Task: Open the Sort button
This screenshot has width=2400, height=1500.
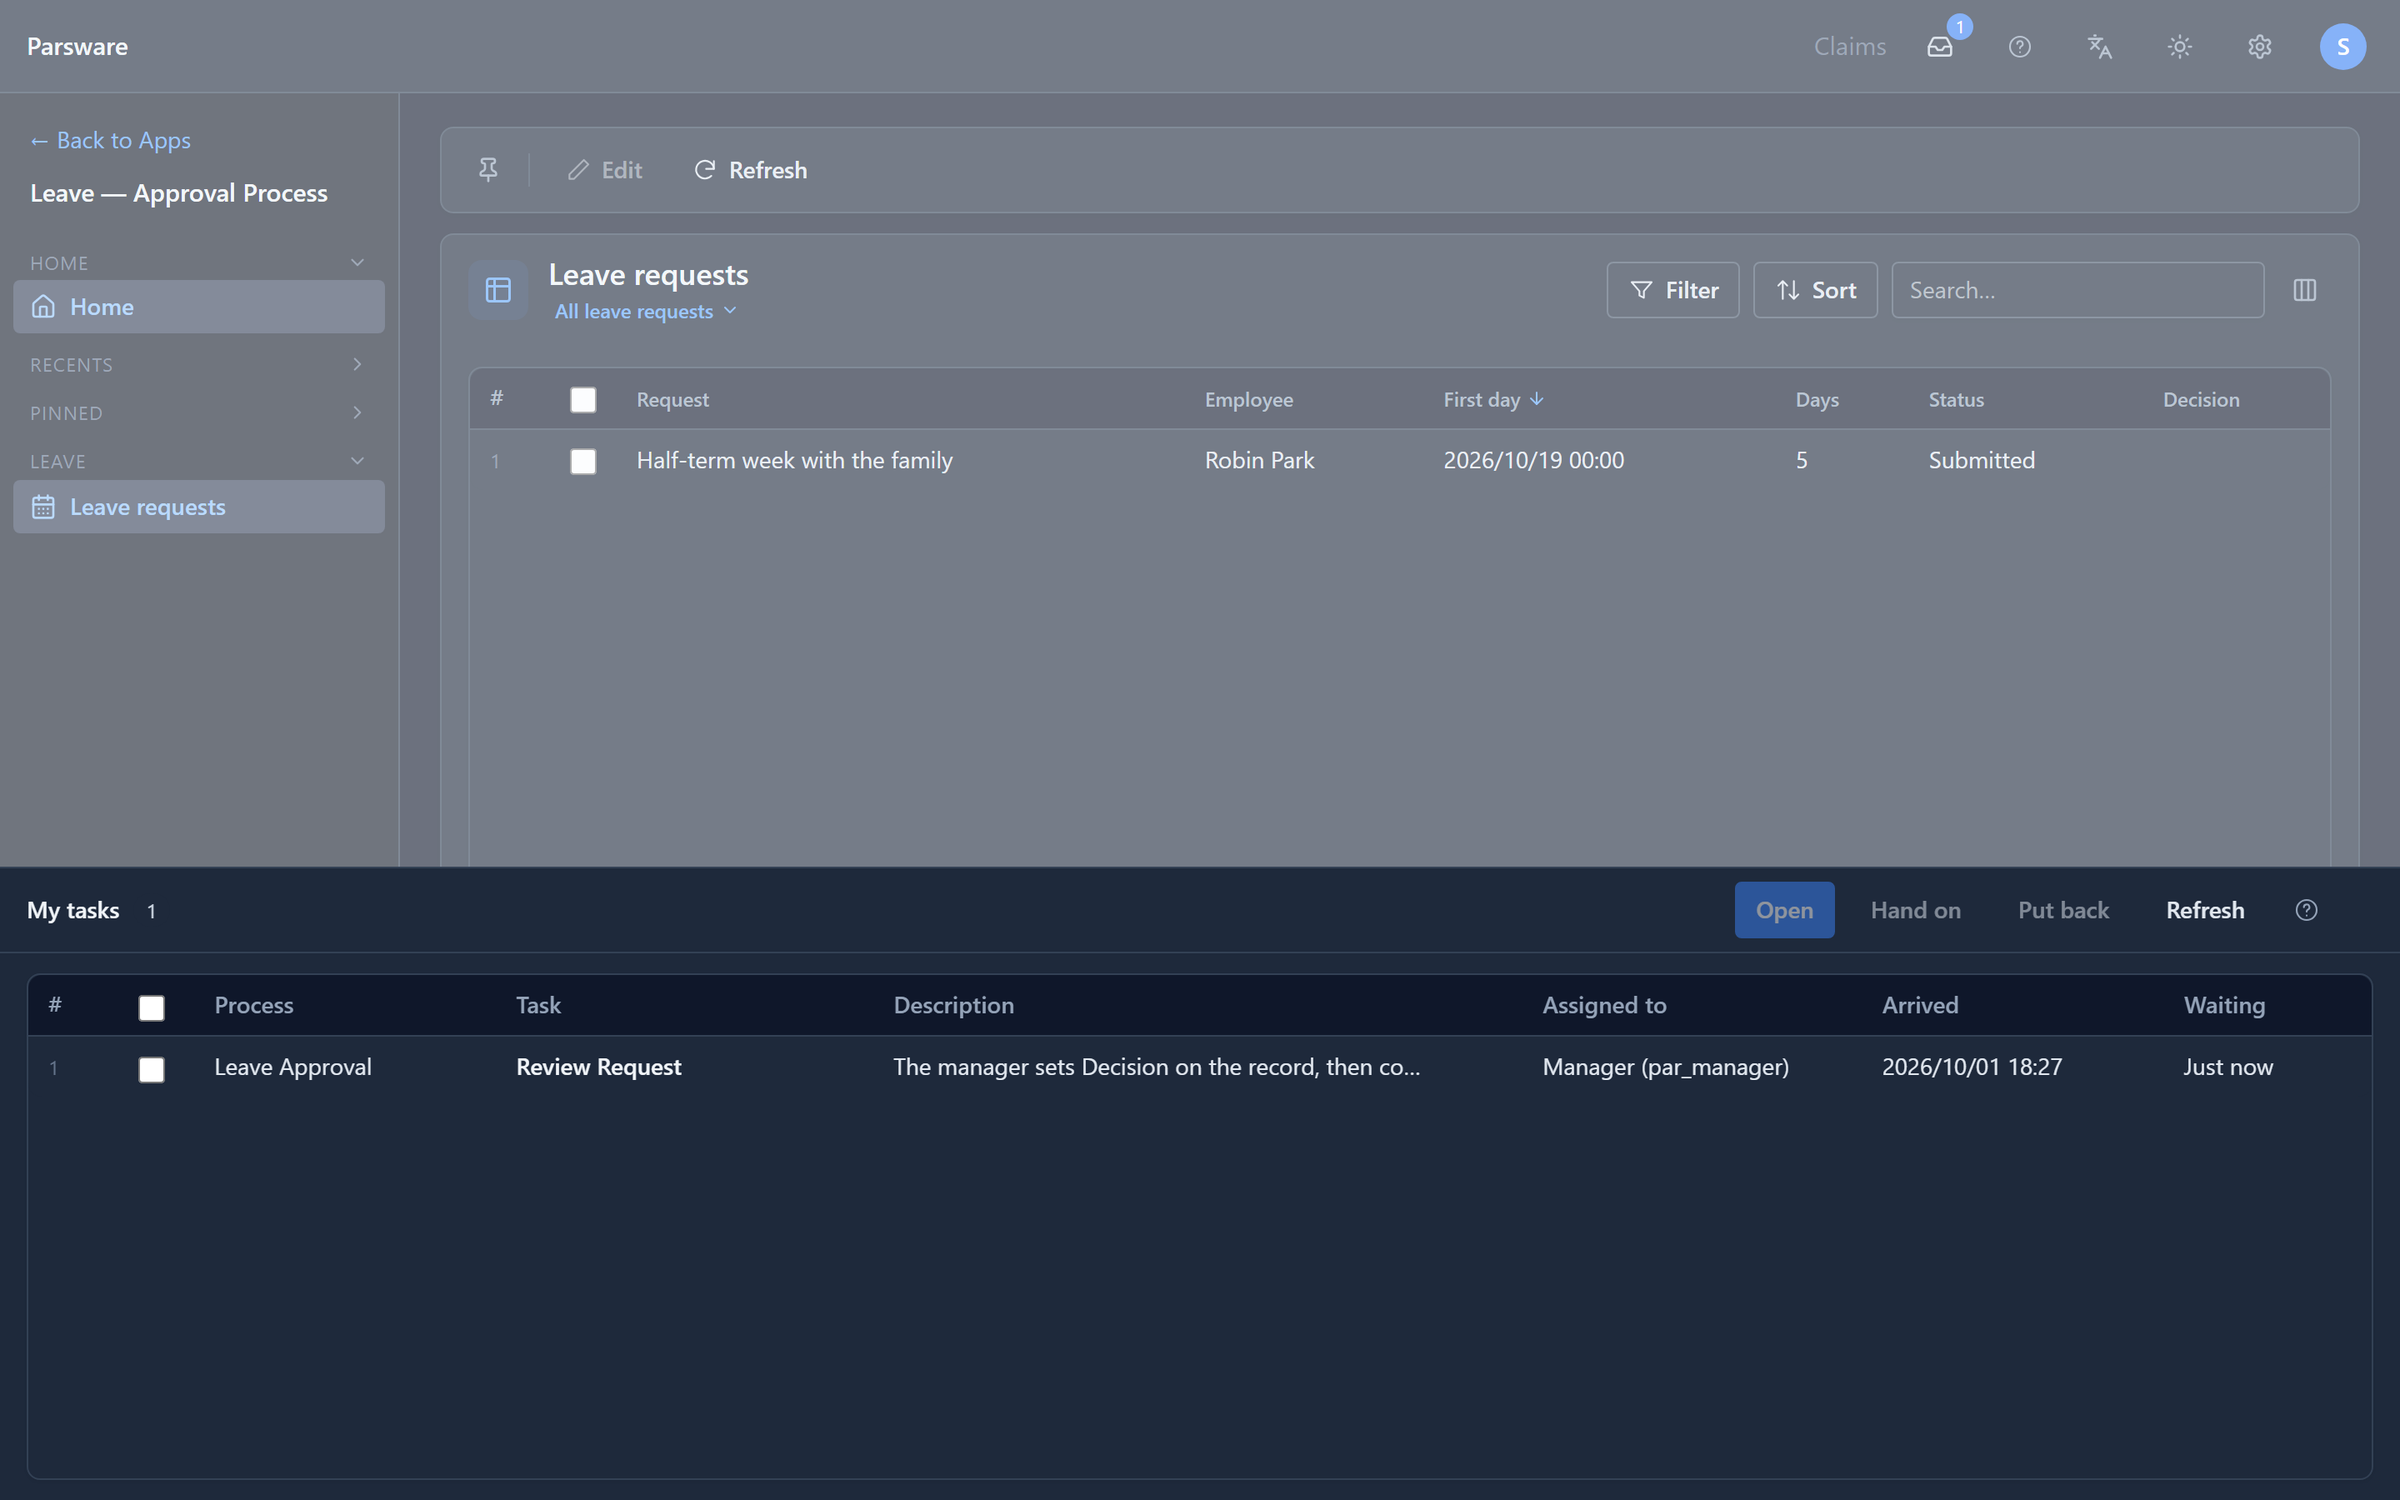Action: click(x=1815, y=290)
